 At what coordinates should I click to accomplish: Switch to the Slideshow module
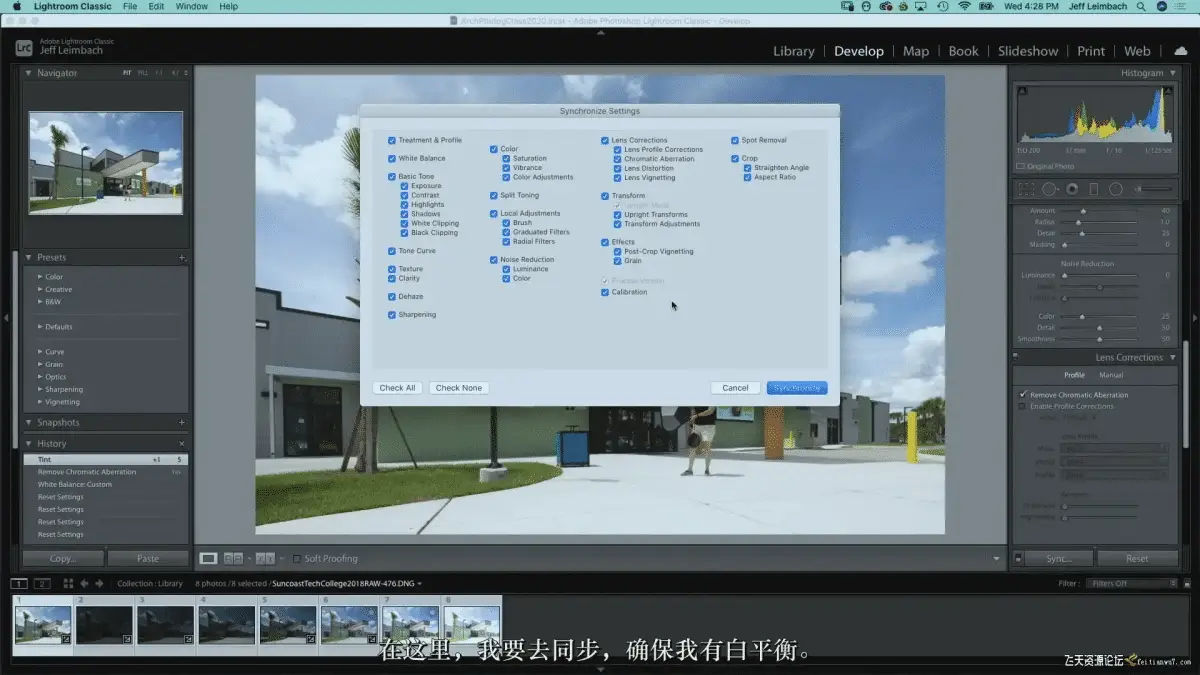[x=1028, y=51]
